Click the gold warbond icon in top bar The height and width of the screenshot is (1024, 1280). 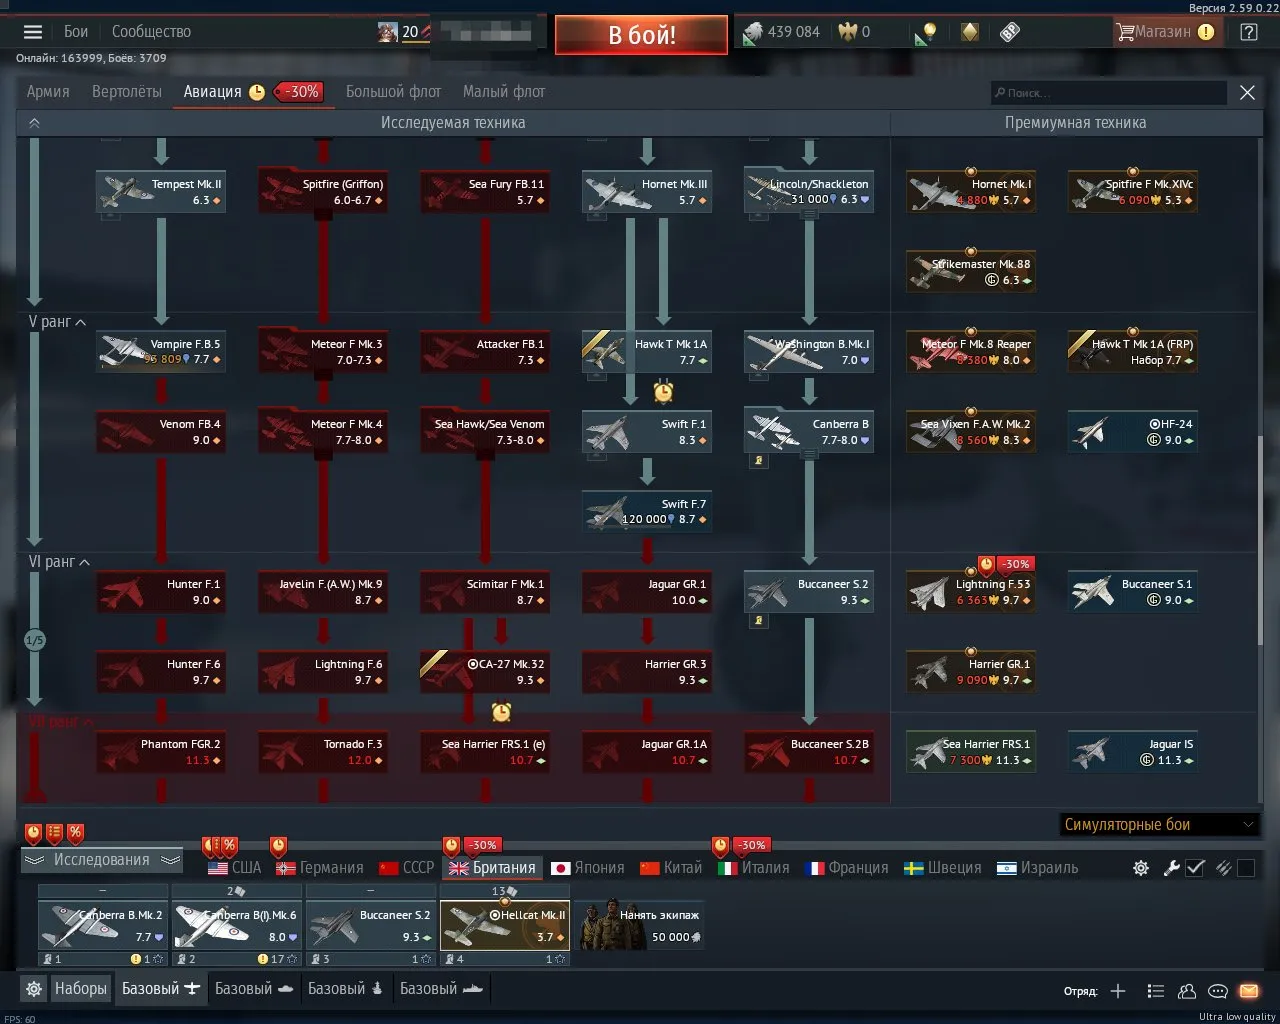click(969, 32)
